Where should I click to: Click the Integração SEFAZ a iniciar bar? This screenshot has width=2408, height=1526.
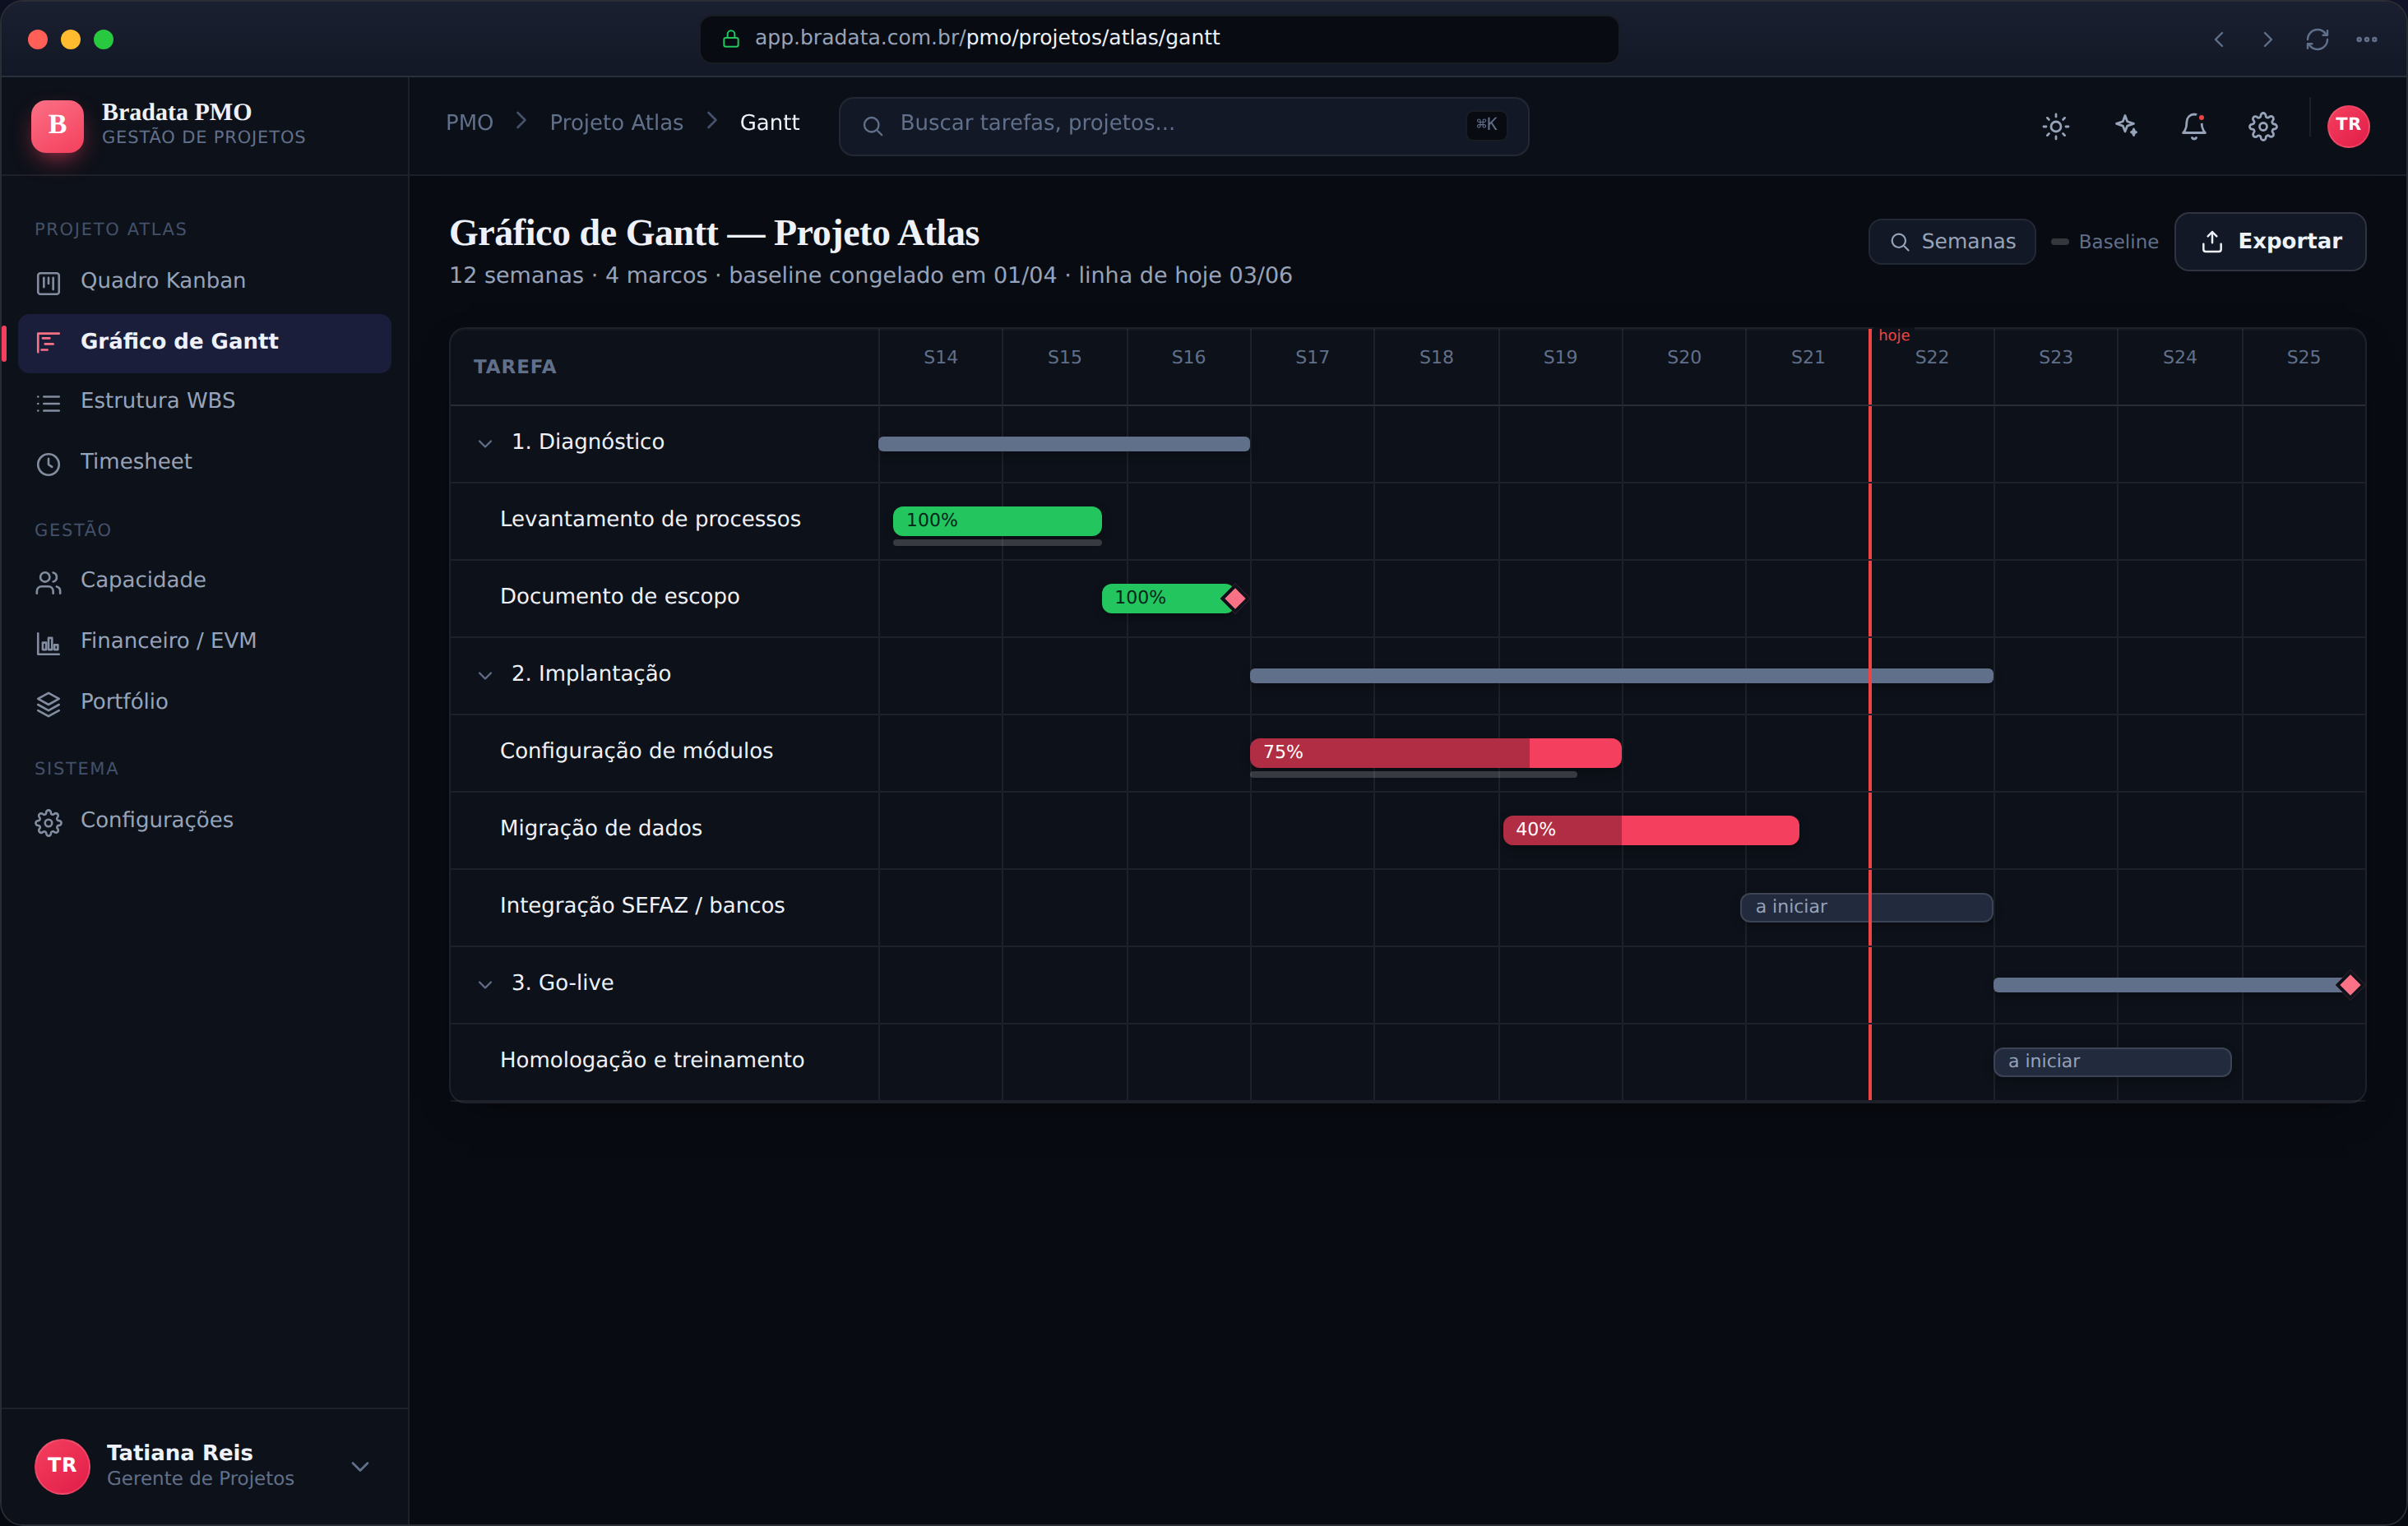1866,907
